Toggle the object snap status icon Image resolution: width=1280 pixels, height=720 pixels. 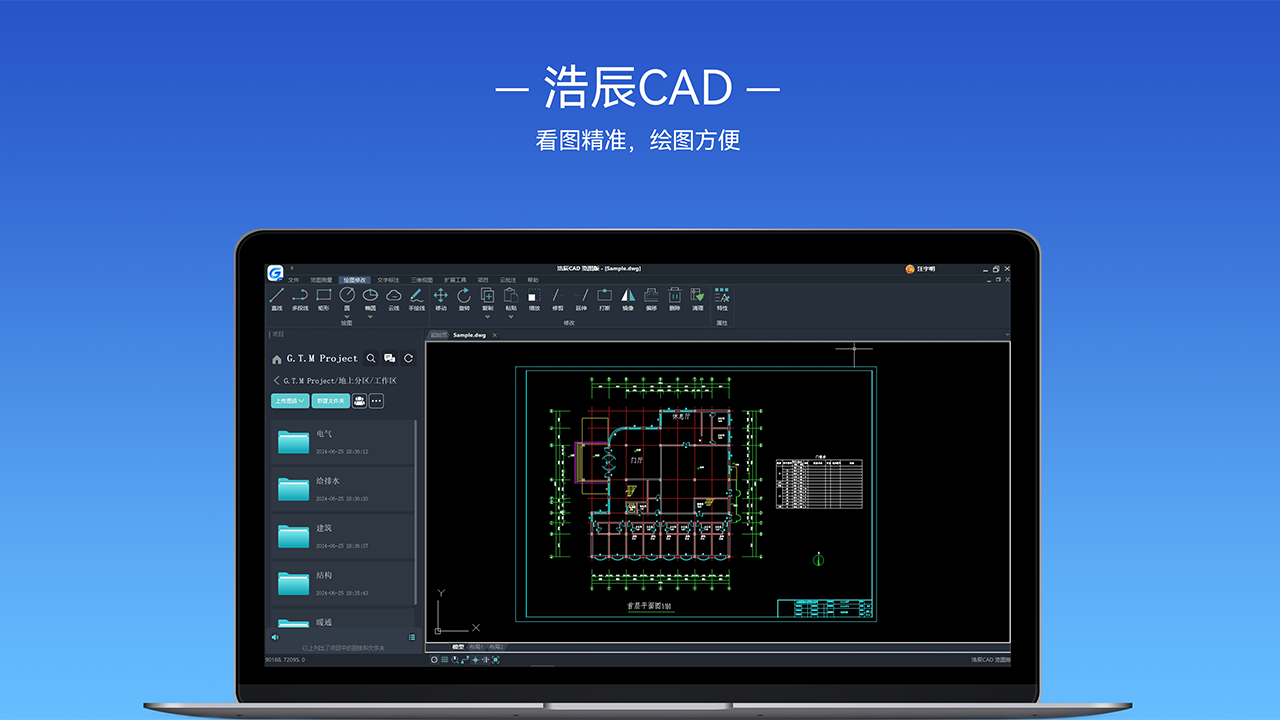pyautogui.click(x=473, y=660)
